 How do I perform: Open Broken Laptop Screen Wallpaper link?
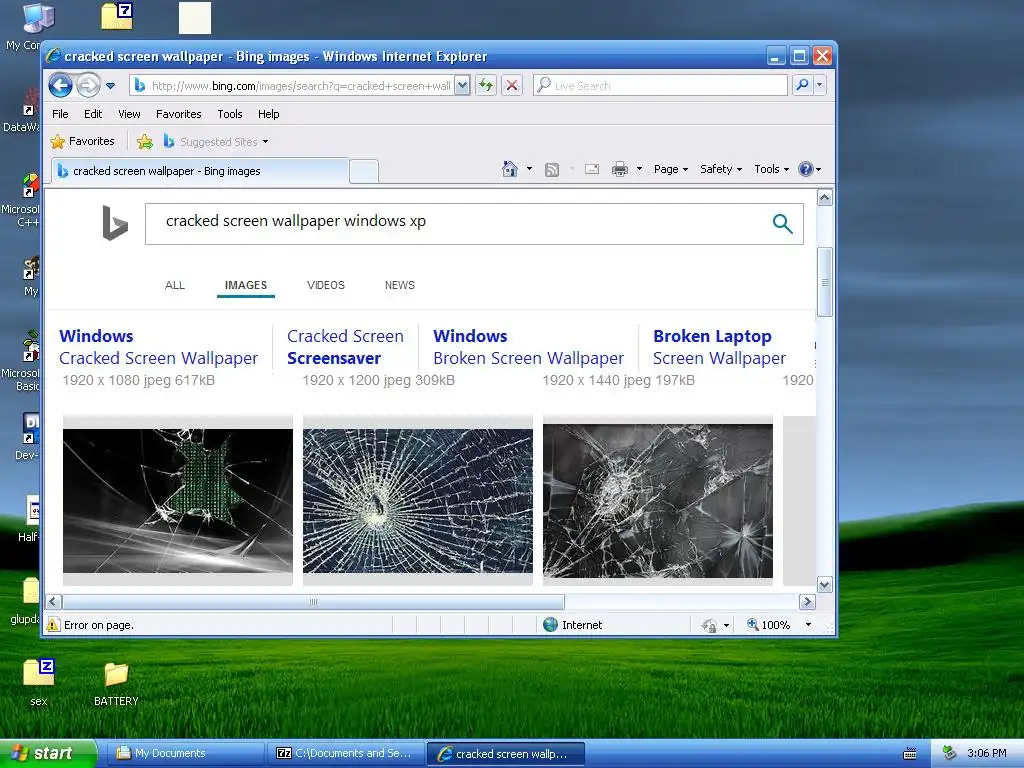(719, 347)
